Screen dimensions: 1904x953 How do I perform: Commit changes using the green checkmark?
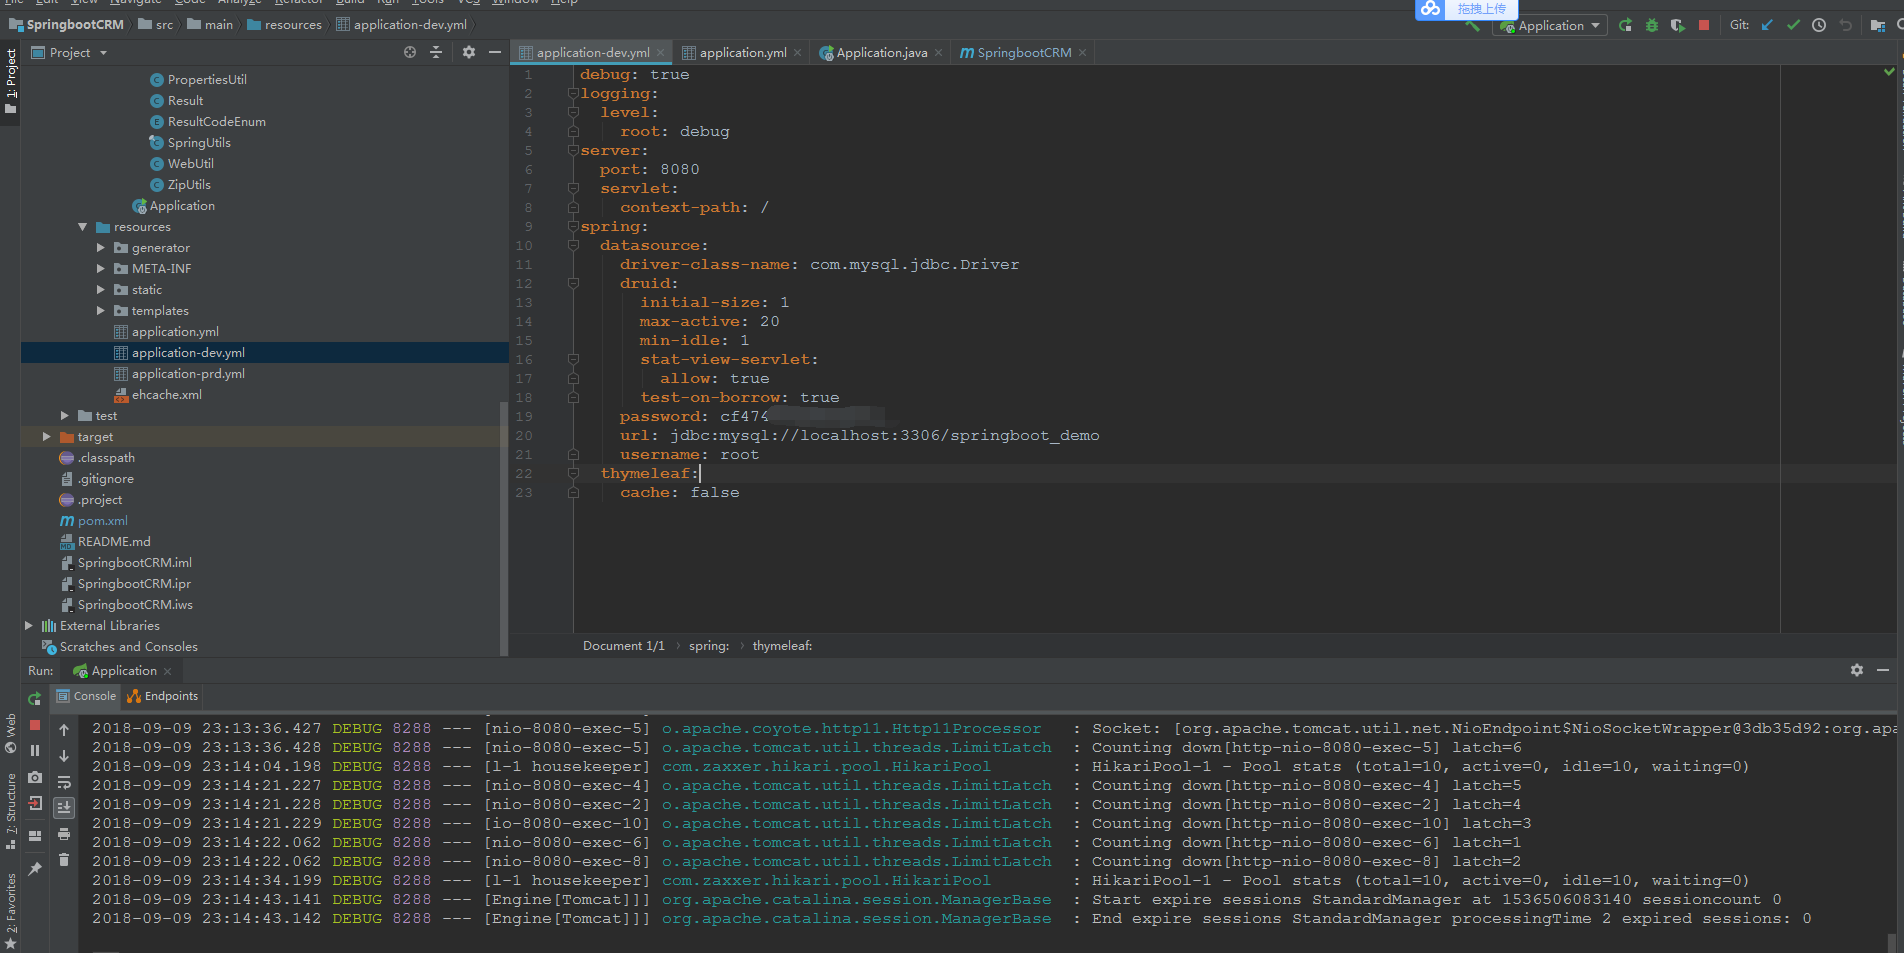1793,26
